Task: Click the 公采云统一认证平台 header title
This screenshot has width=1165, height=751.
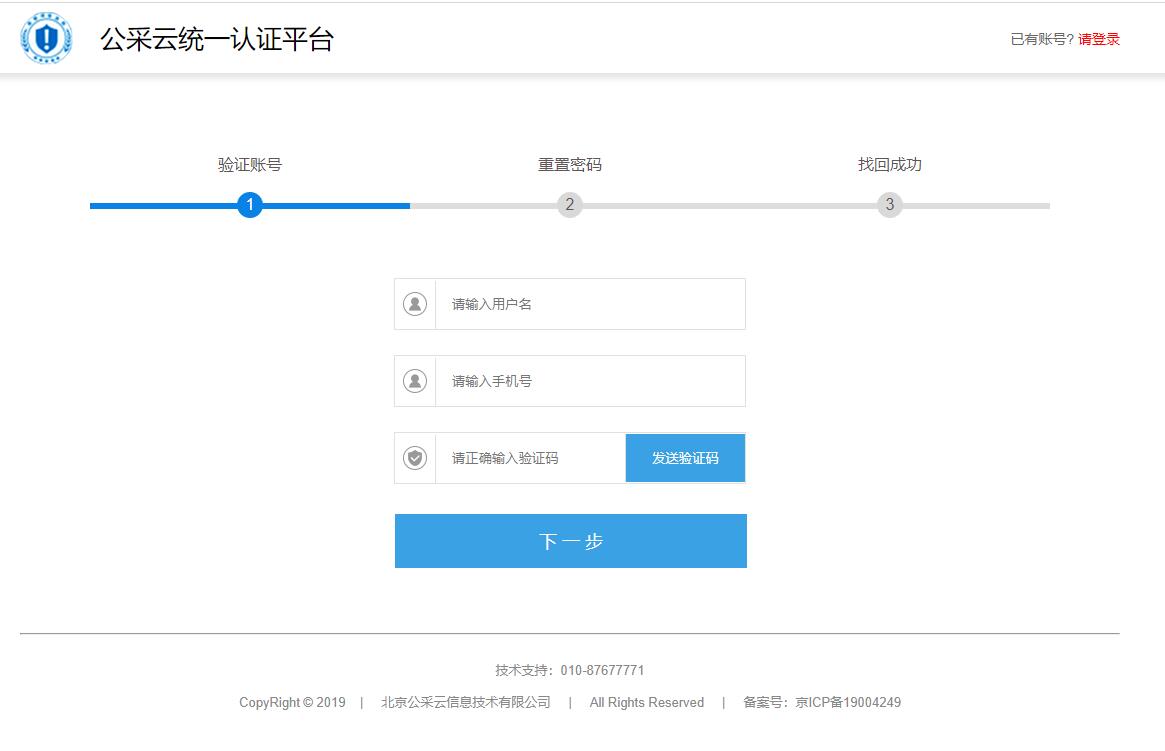Action: click(x=216, y=39)
